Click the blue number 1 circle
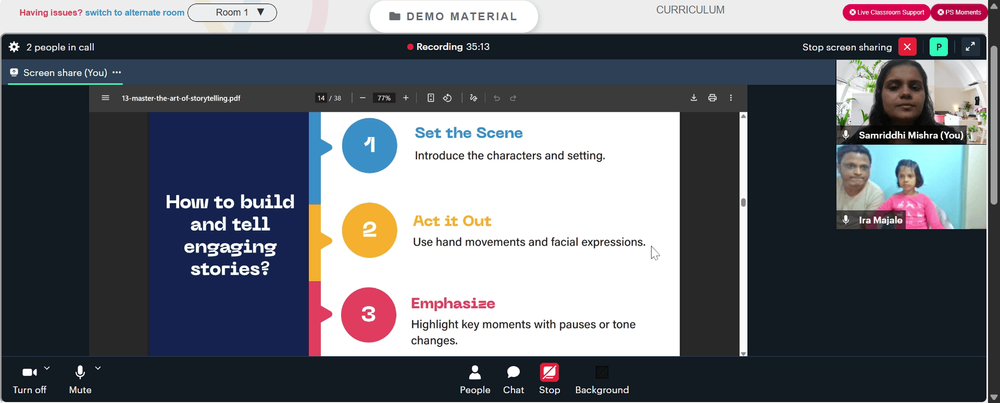1000x403 pixels. pyautogui.click(x=369, y=145)
